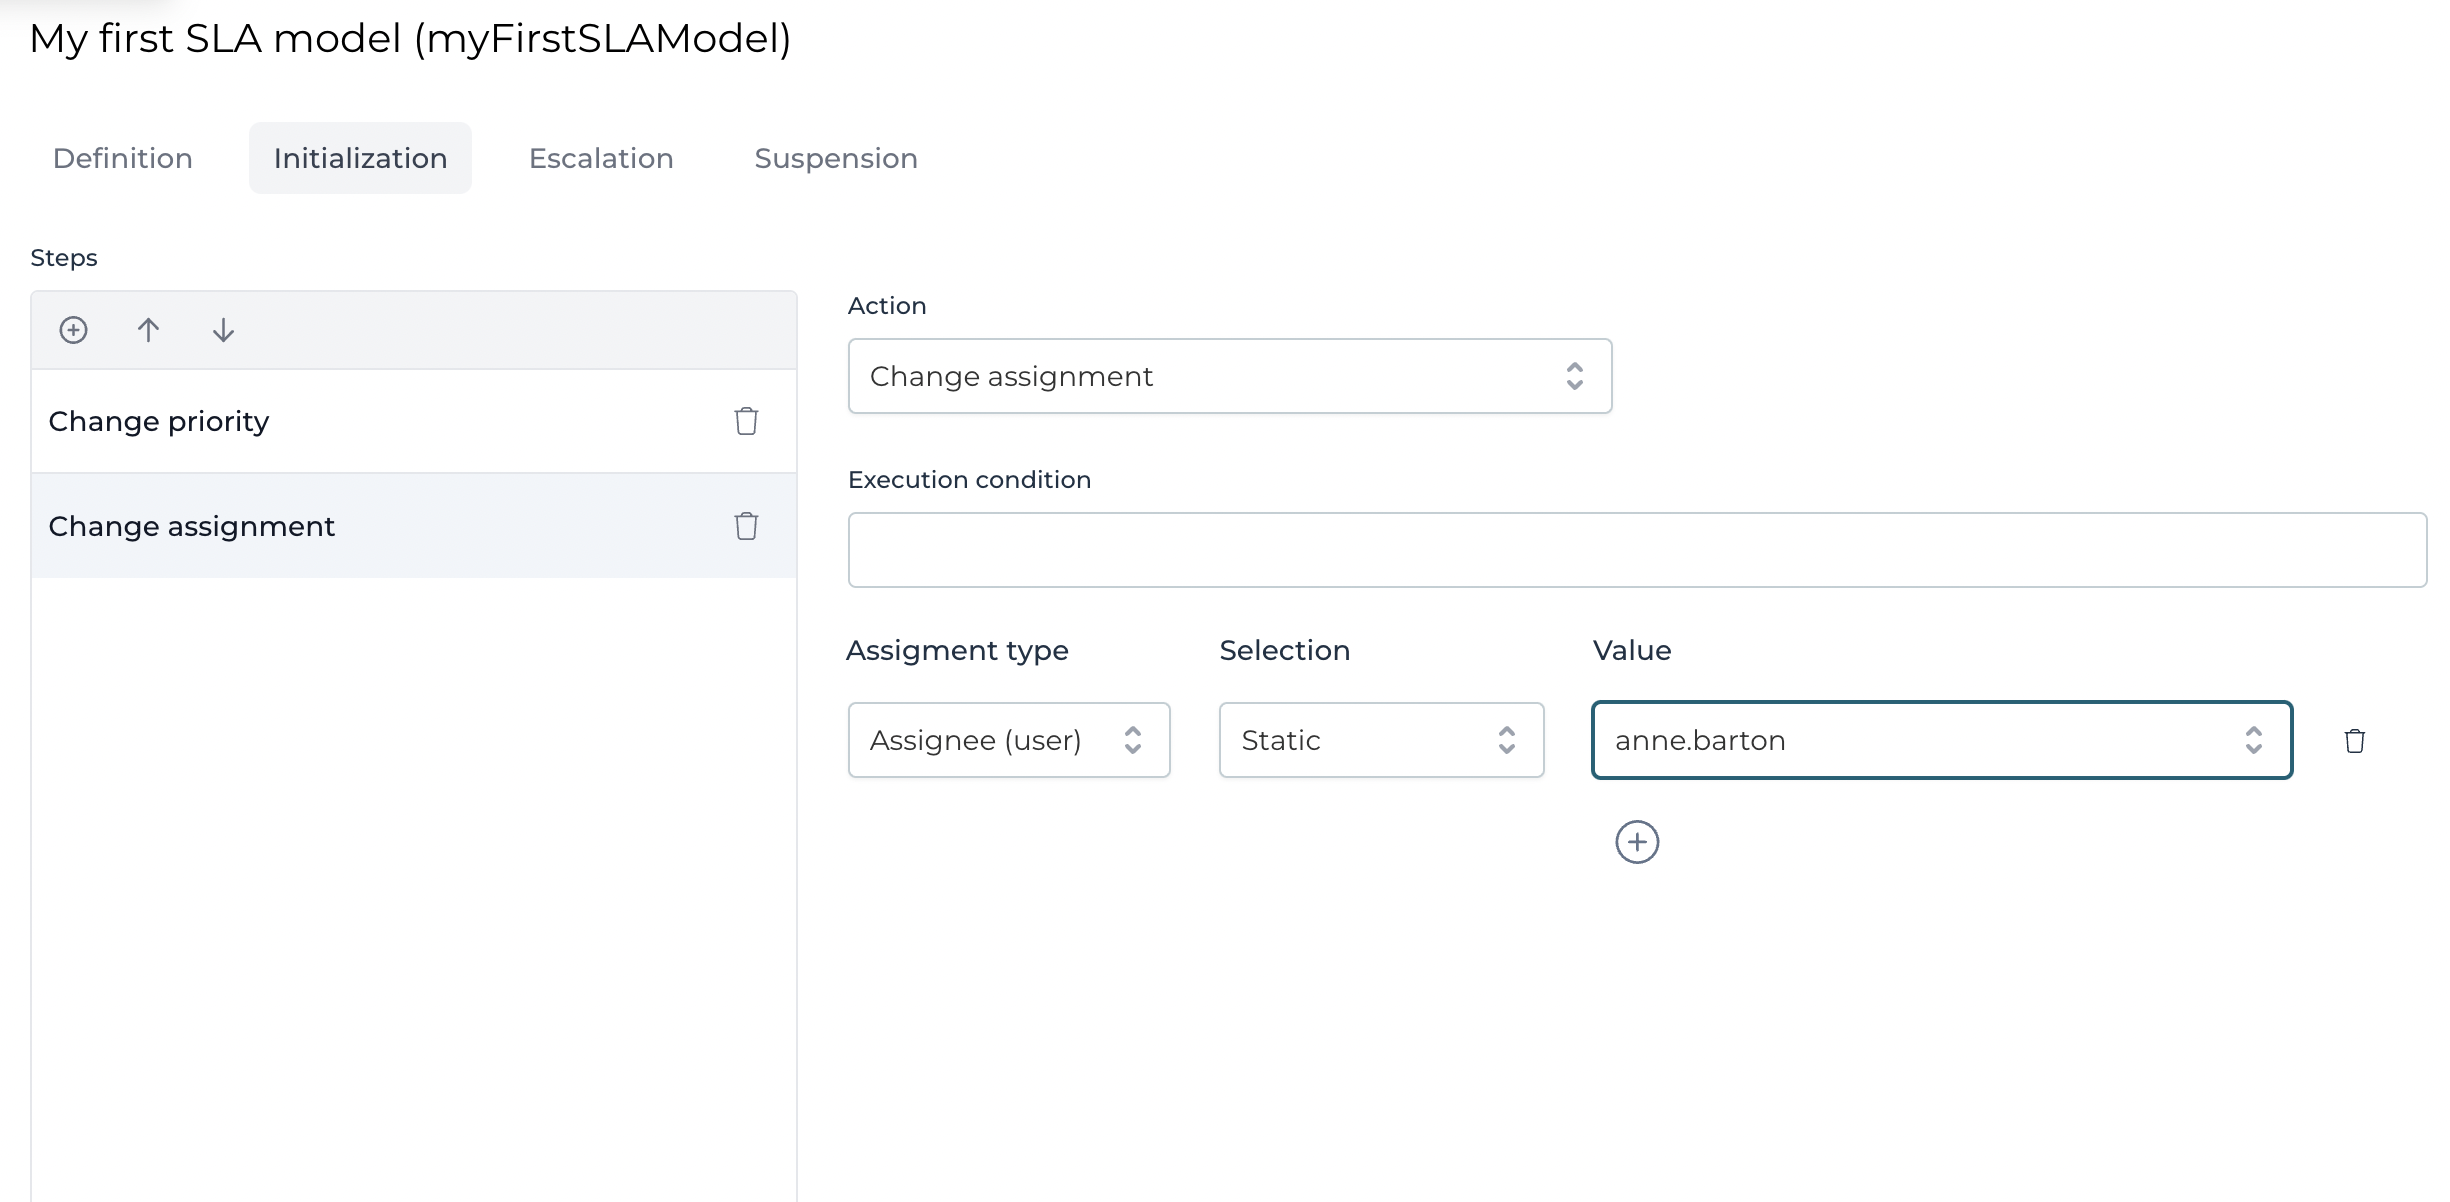Add another assignment with the plus button
2450x1202 pixels.
[1636, 841]
